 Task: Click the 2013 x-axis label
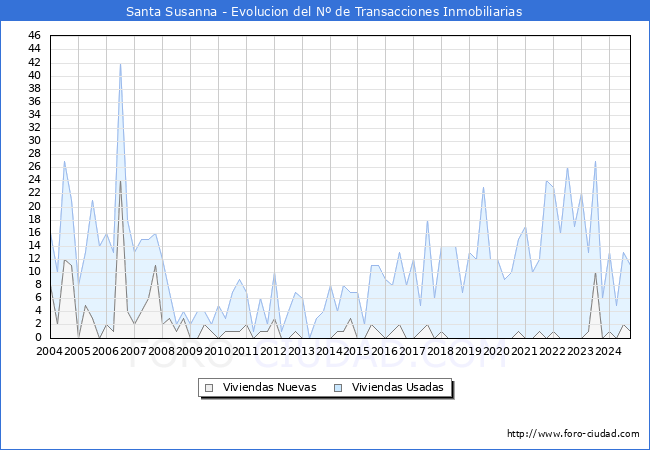pos(301,351)
